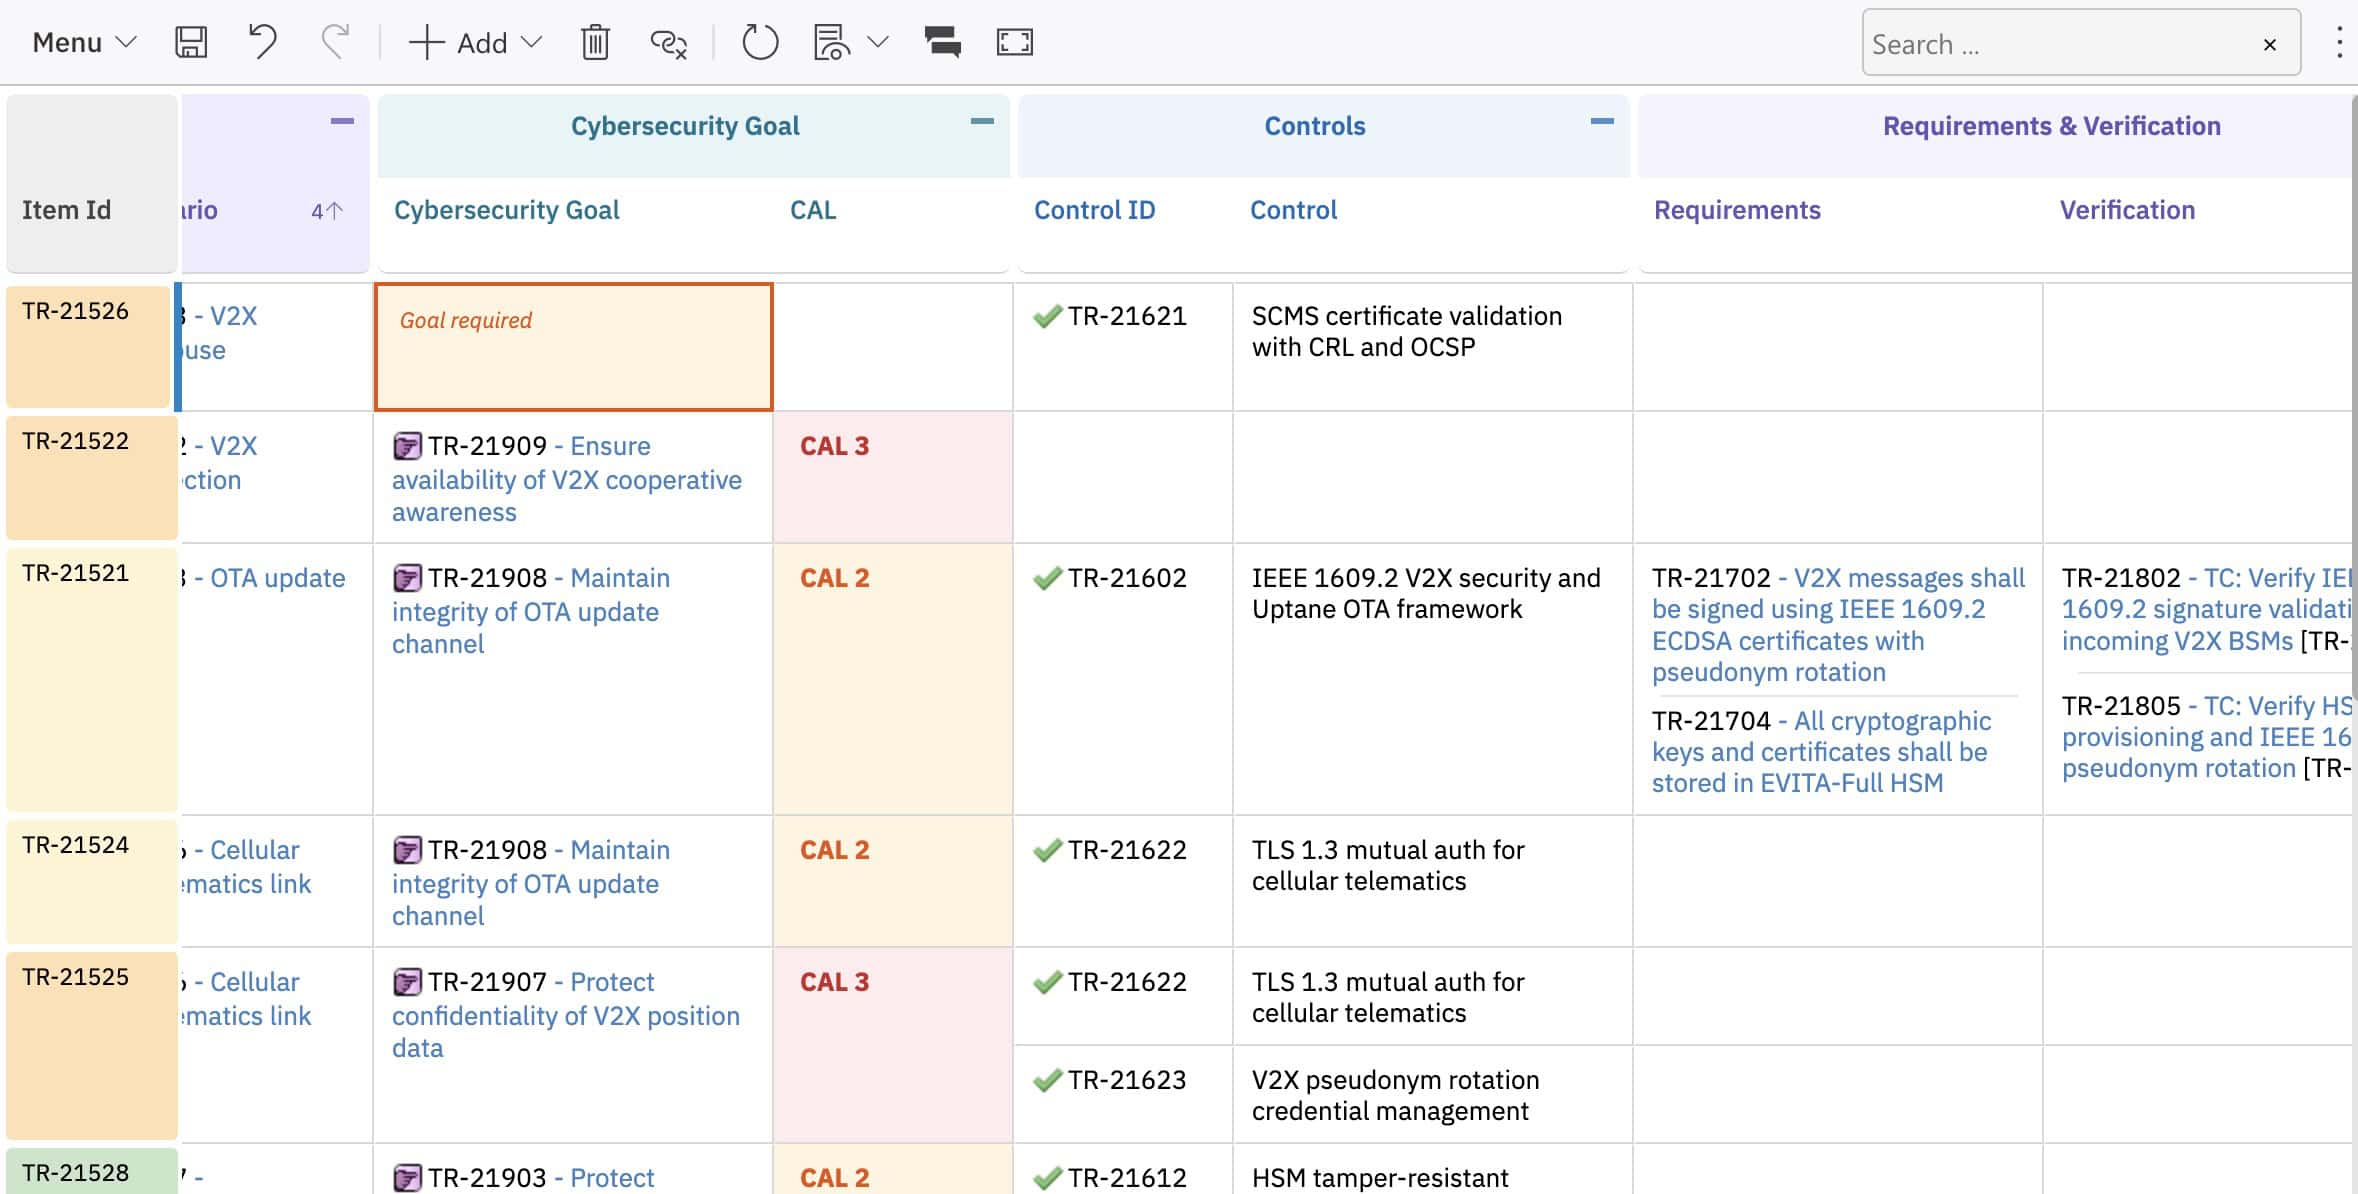Collapse the Cybersecurity Goal column group
The image size is (2358, 1194).
pyautogui.click(x=982, y=121)
